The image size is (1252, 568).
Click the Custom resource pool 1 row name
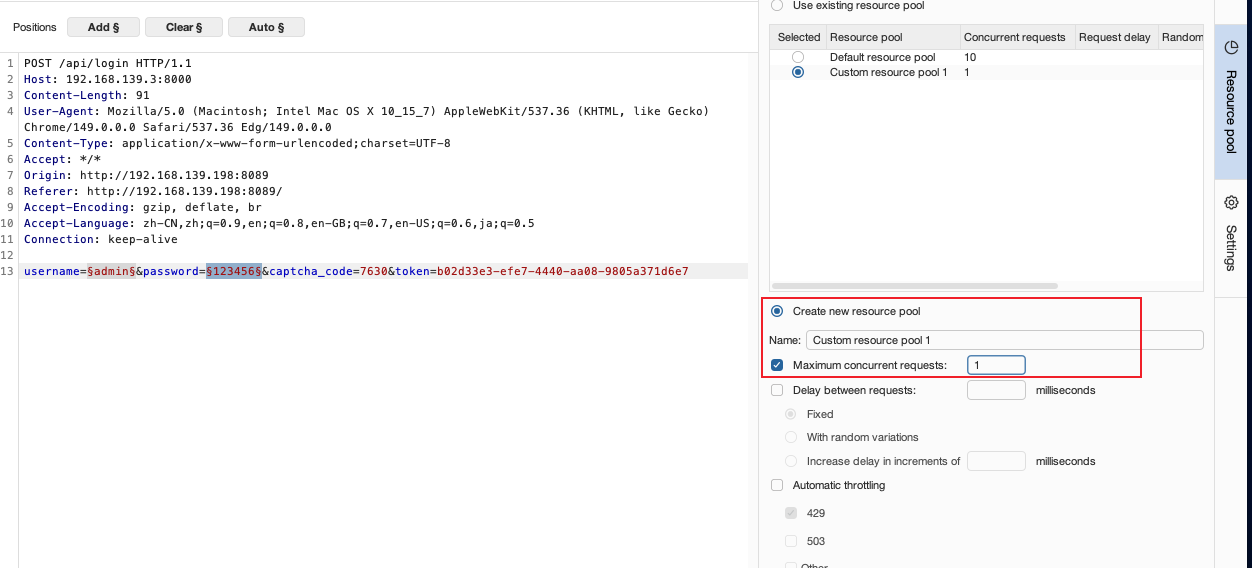pos(889,72)
